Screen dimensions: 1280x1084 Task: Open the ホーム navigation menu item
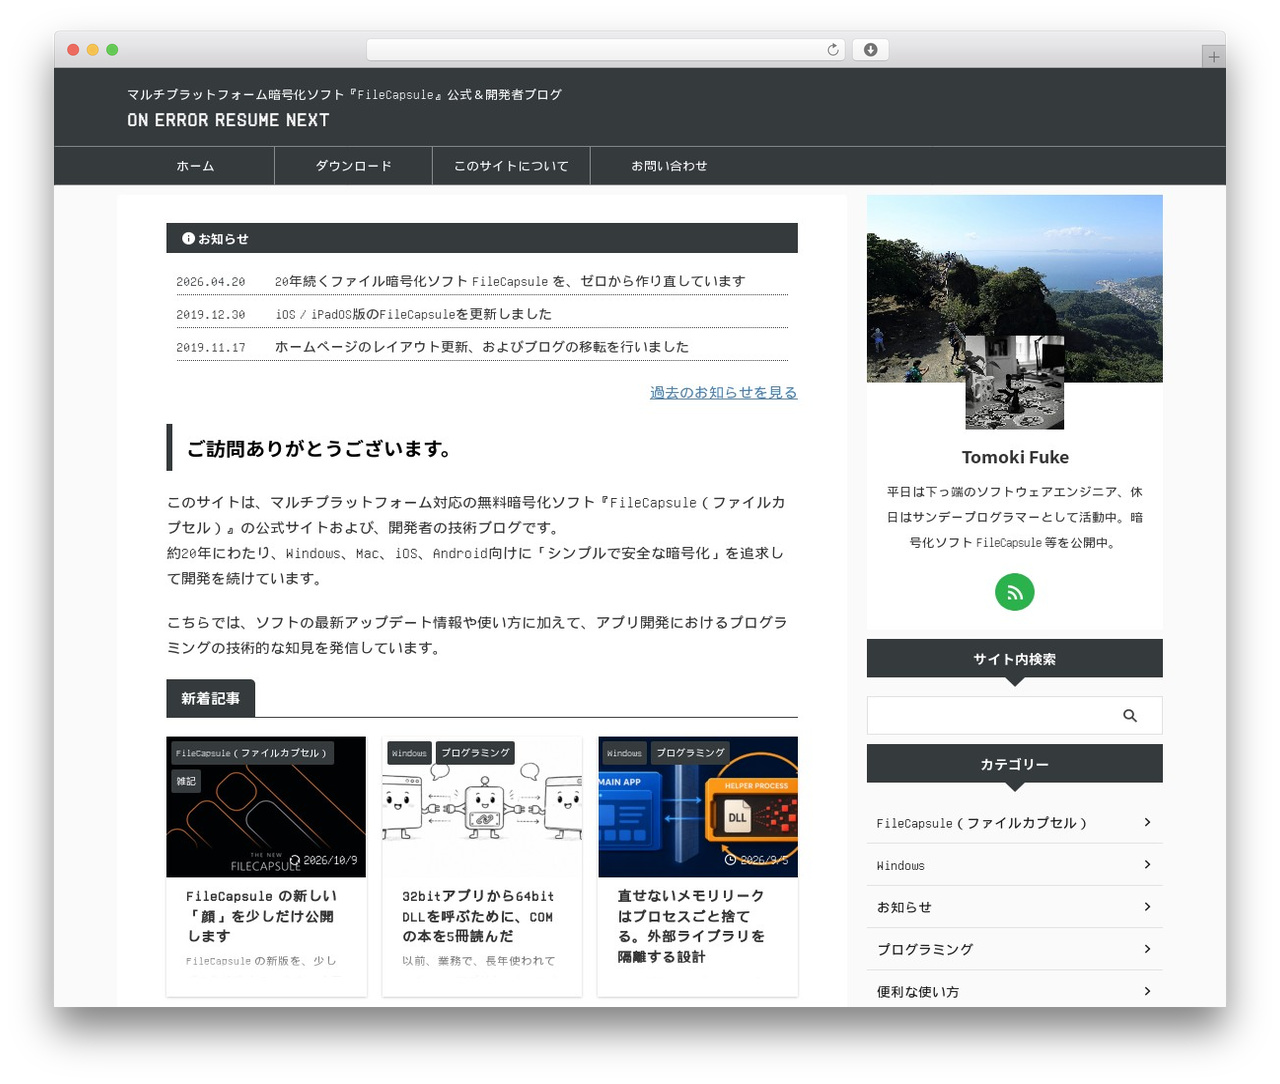pos(195,166)
